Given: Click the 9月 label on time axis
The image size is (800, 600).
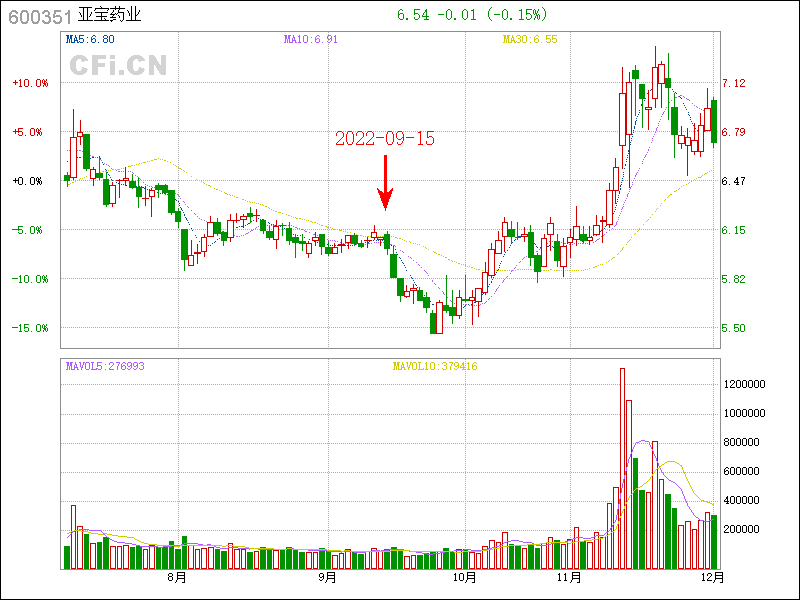Looking at the screenshot, I should tap(326, 577).
